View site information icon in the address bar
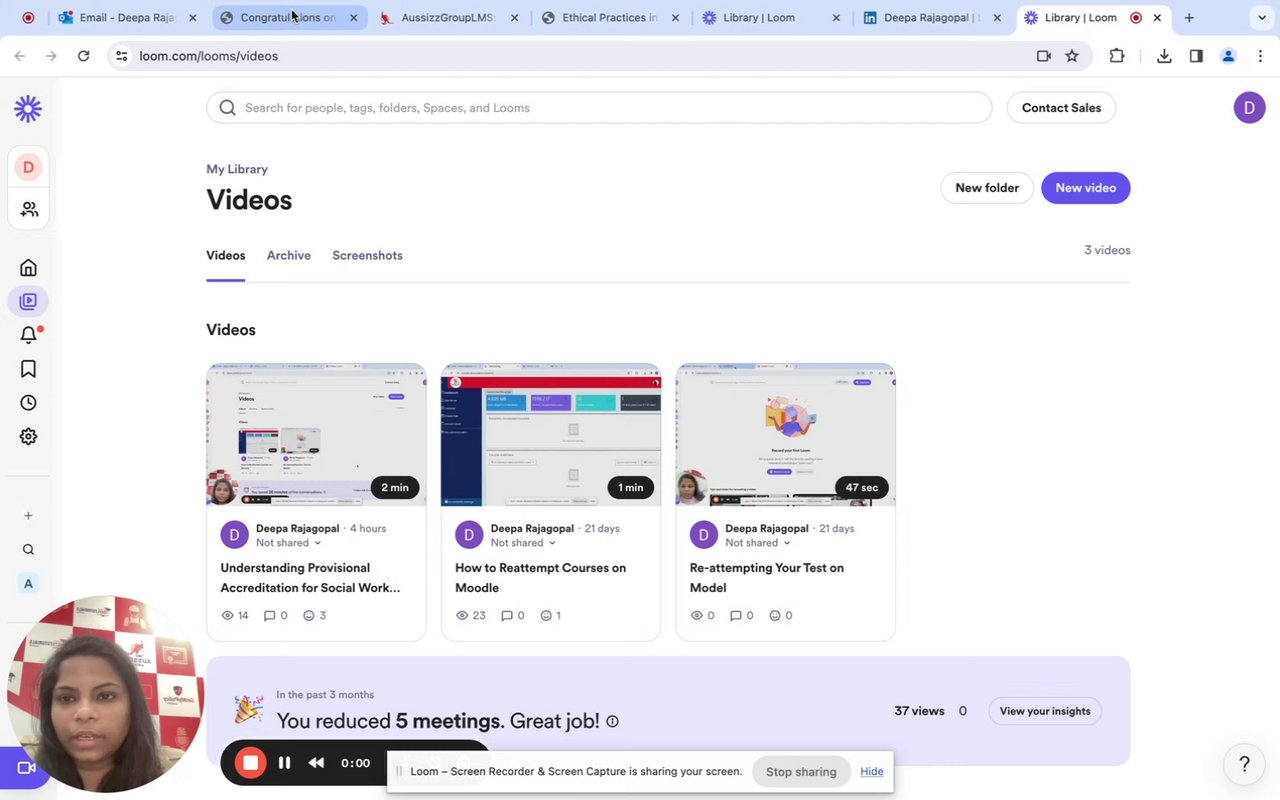The image size is (1280, 800). tap(121, 56)
